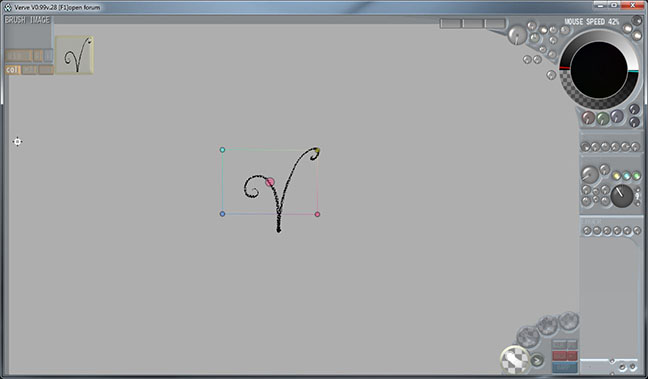This screenshot has width=648, height=379.
Task: Adjust the green color knob
Action: (x=603, y=118)
